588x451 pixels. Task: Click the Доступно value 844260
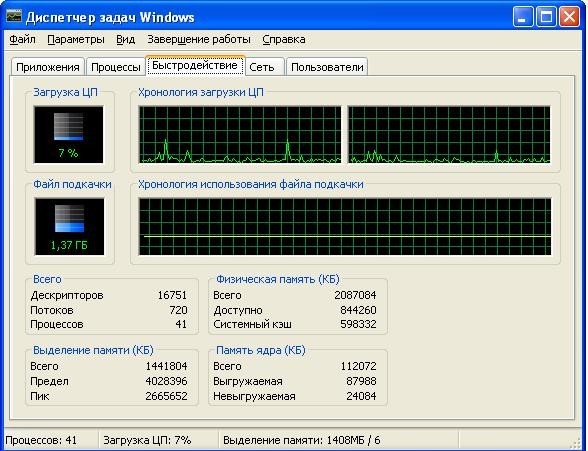[358, 310]
